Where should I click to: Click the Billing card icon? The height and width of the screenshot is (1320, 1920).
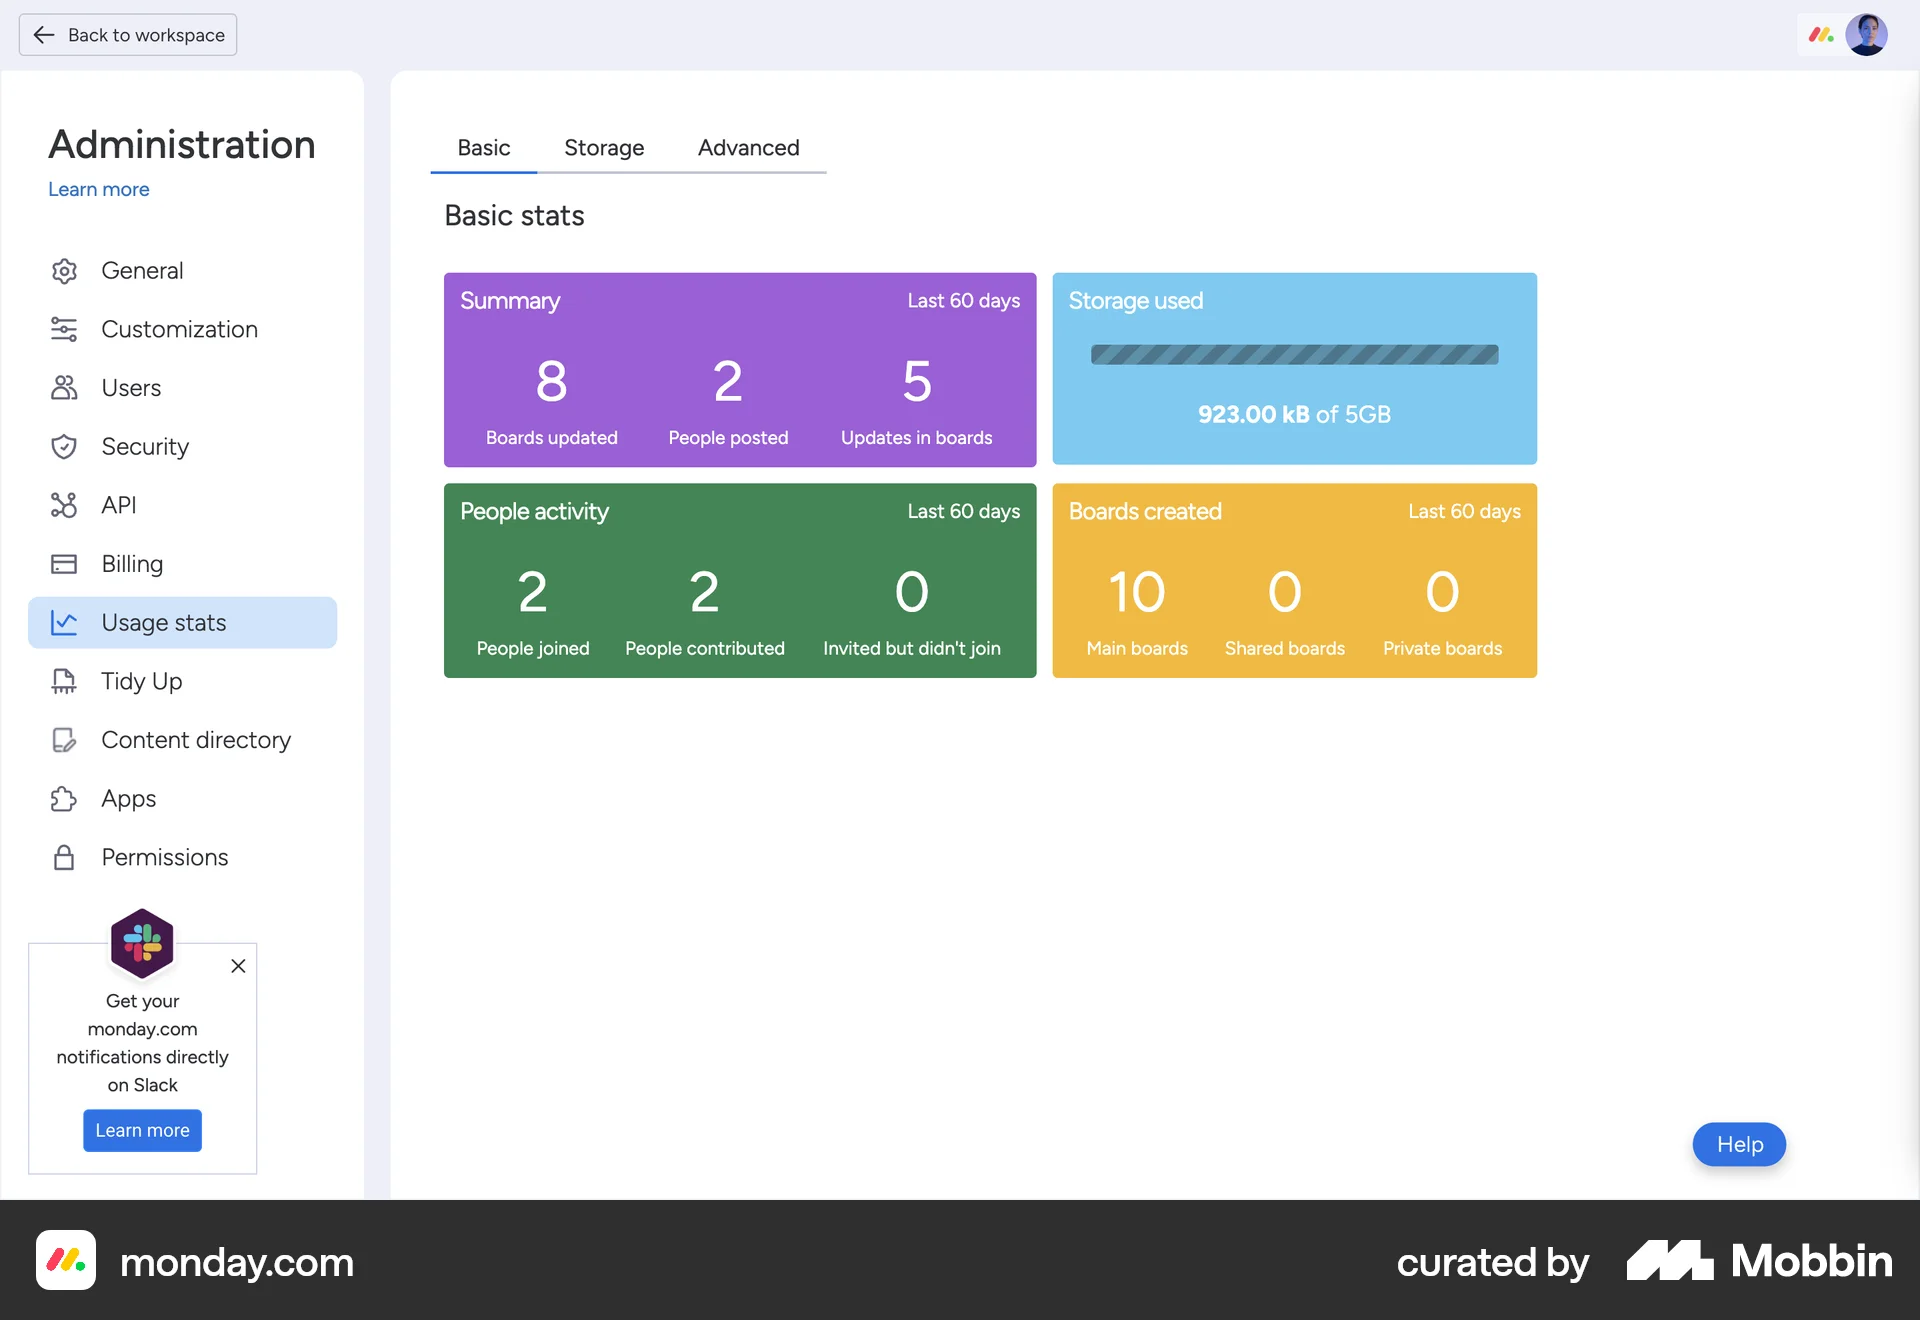[64, 564]
